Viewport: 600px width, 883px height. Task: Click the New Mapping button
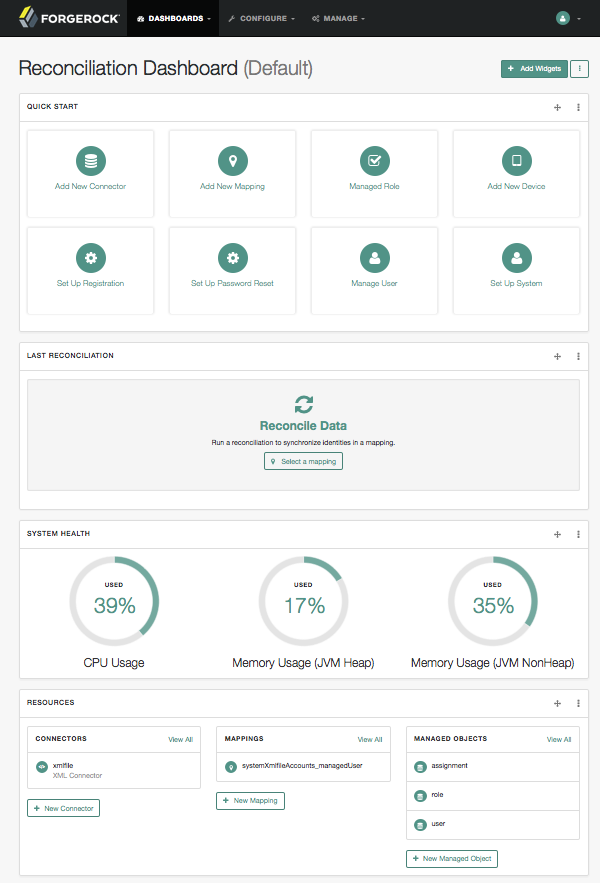[251, 800]
